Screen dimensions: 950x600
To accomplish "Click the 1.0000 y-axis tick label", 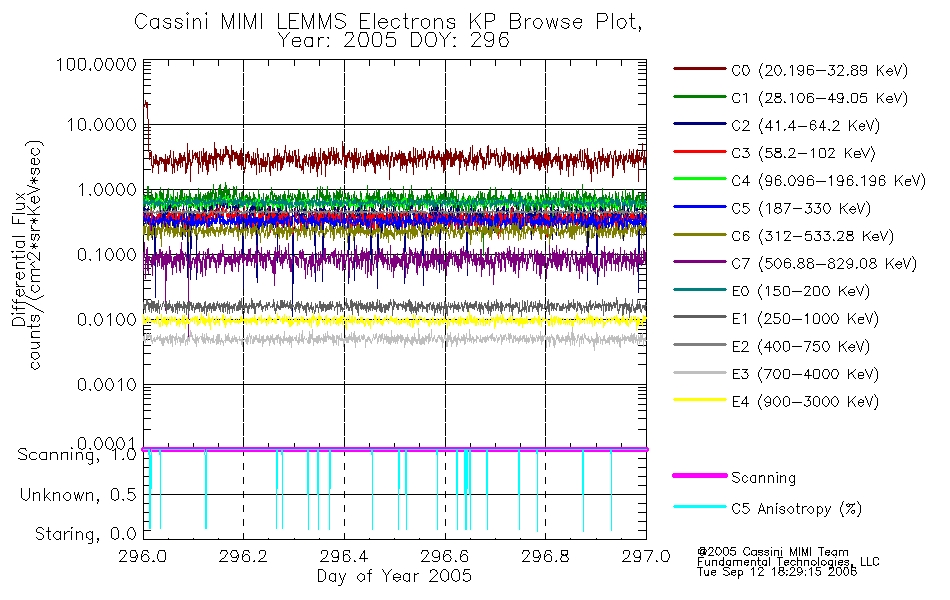I will pos(107,190).
